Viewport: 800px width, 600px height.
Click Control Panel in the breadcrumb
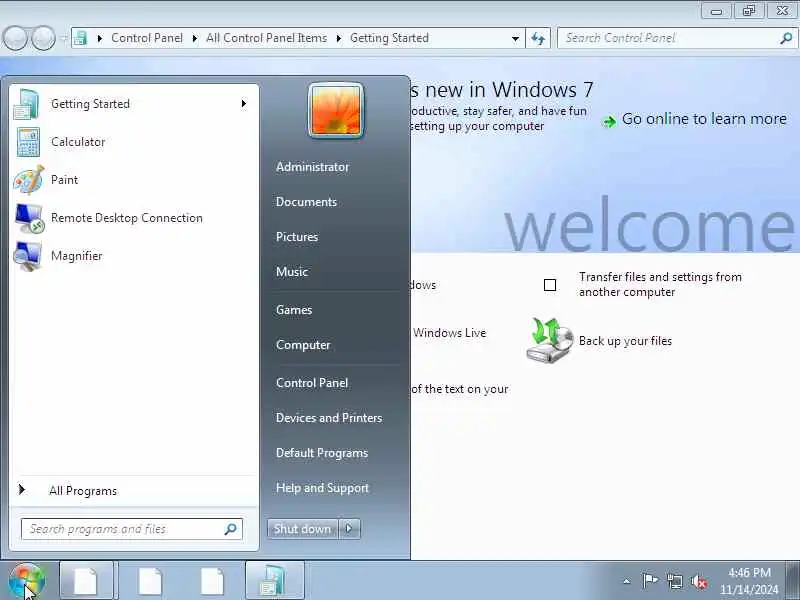147,38
